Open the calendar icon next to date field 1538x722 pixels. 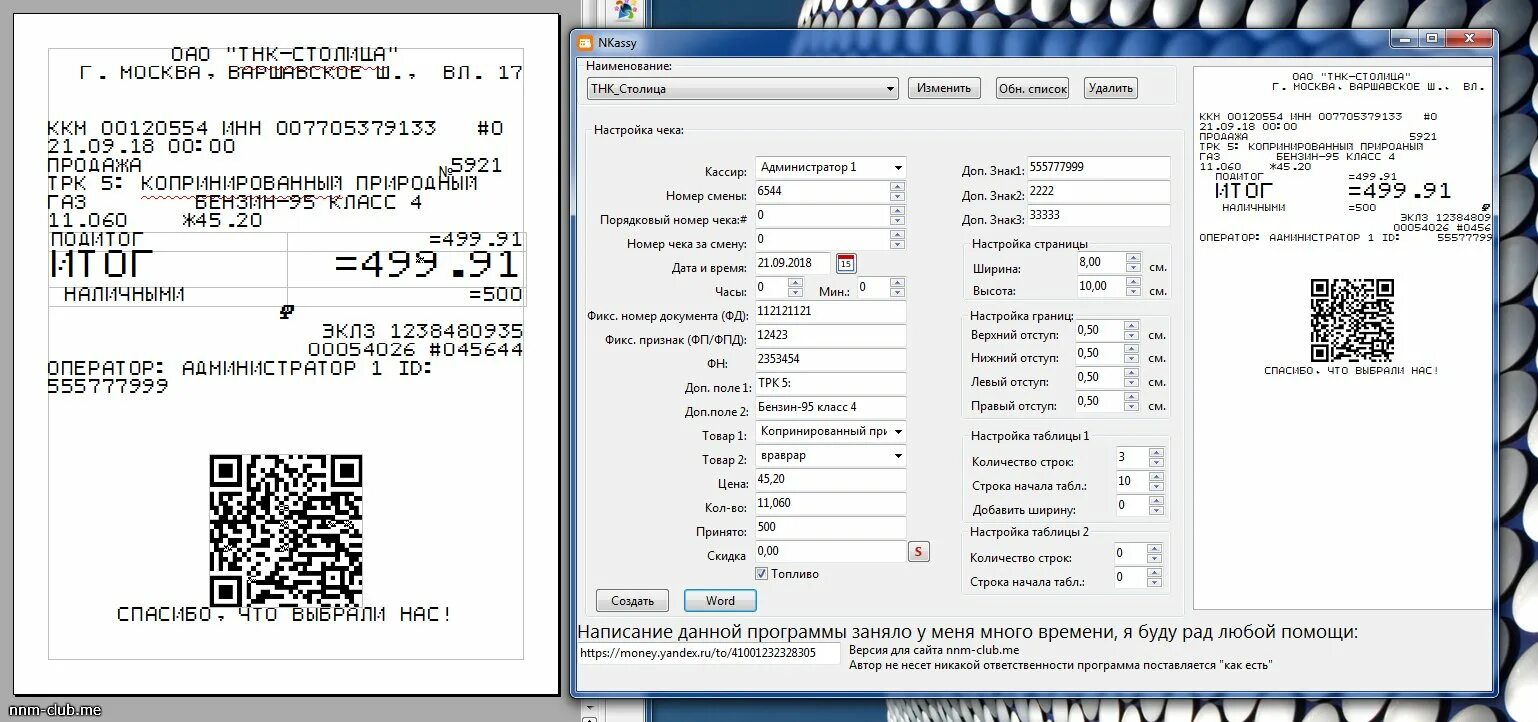point(846,264)
